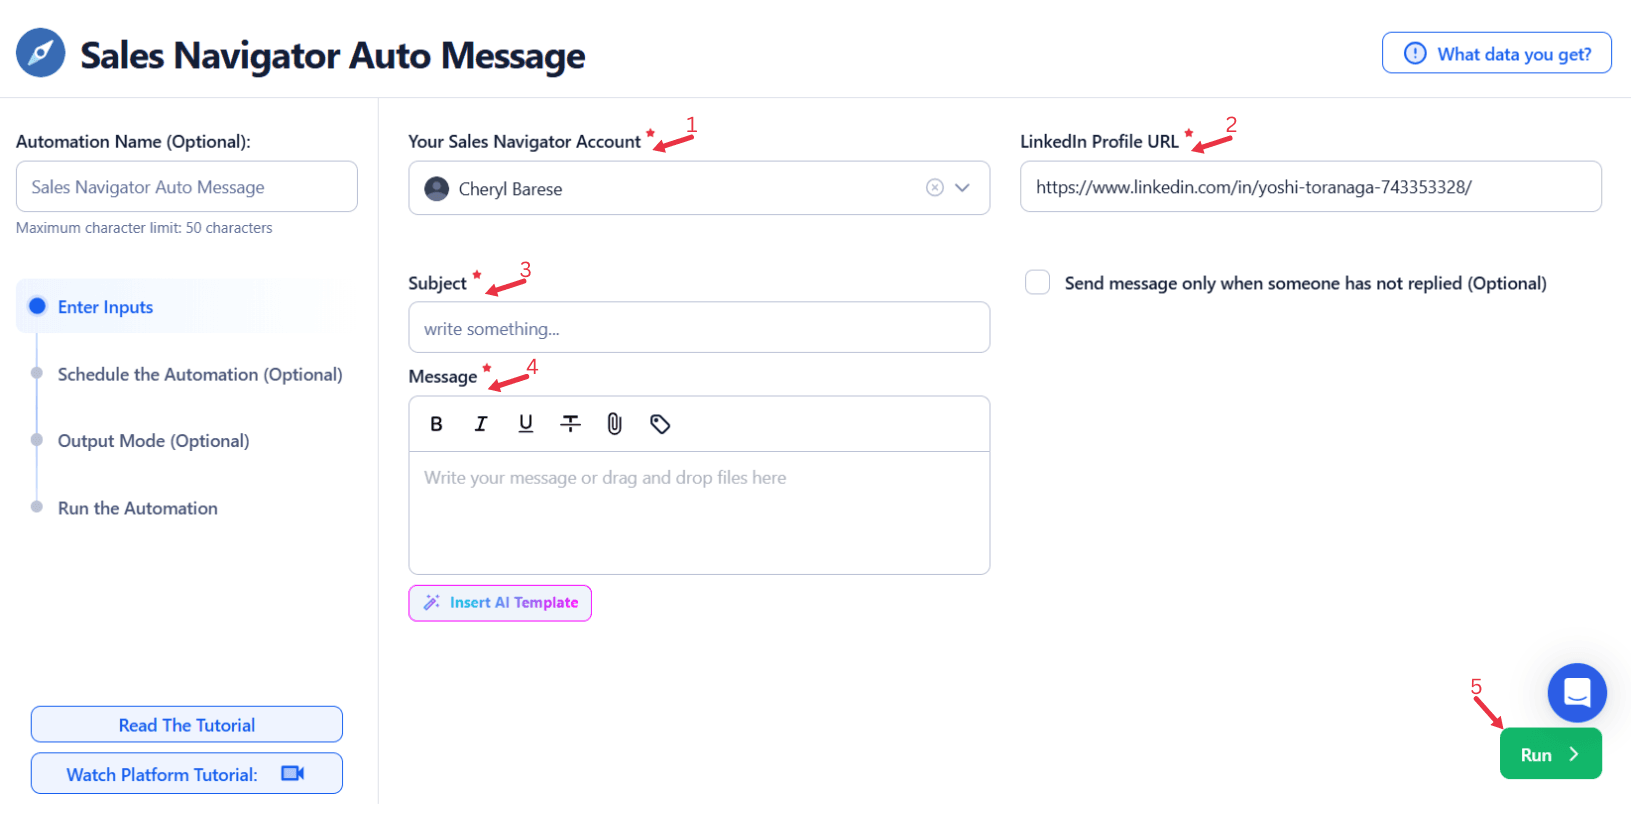Expand the Sales Navigator Account dropdown
Screen dimensions: 1631x818
coord(963,188)
